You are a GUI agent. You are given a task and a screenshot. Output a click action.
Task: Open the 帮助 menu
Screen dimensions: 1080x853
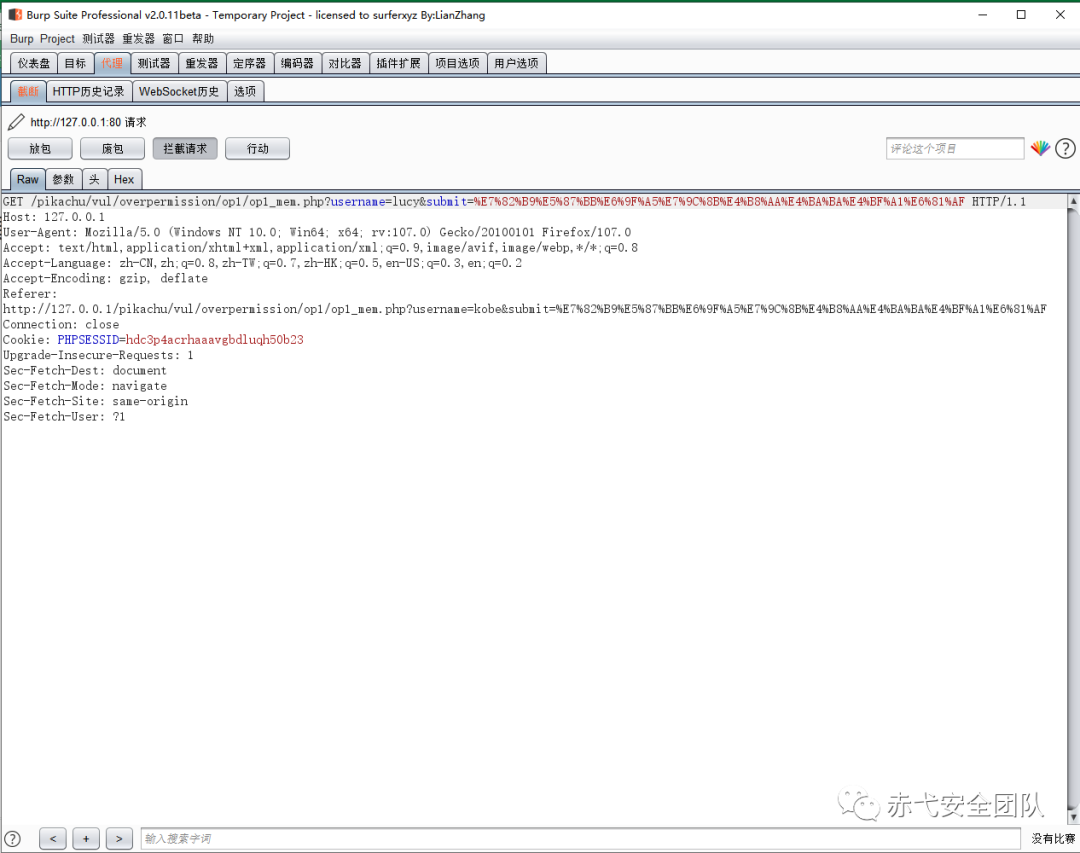(x=203, y=39)
